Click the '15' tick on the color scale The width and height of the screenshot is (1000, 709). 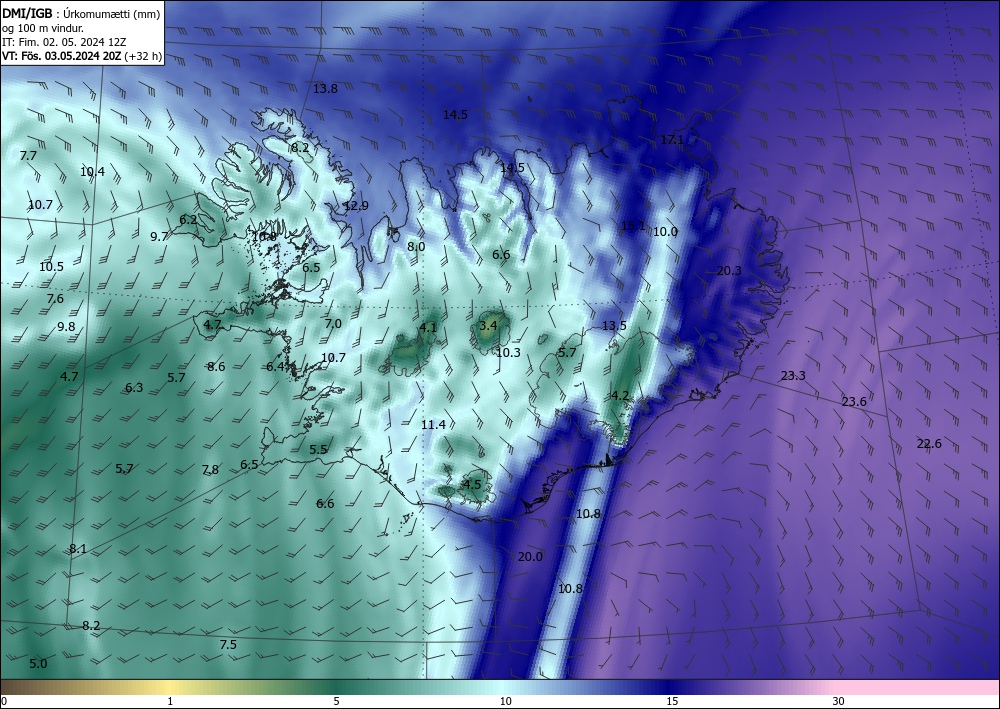672,702
